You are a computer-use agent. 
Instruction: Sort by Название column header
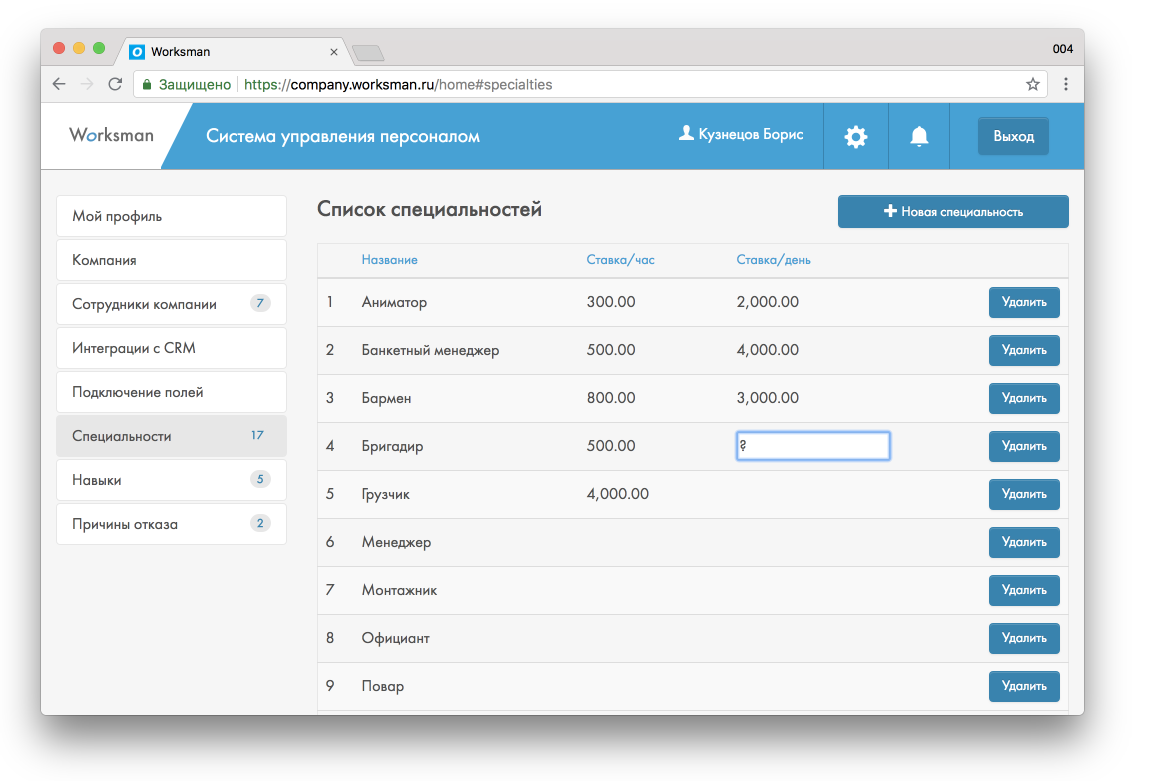point(389,260)
